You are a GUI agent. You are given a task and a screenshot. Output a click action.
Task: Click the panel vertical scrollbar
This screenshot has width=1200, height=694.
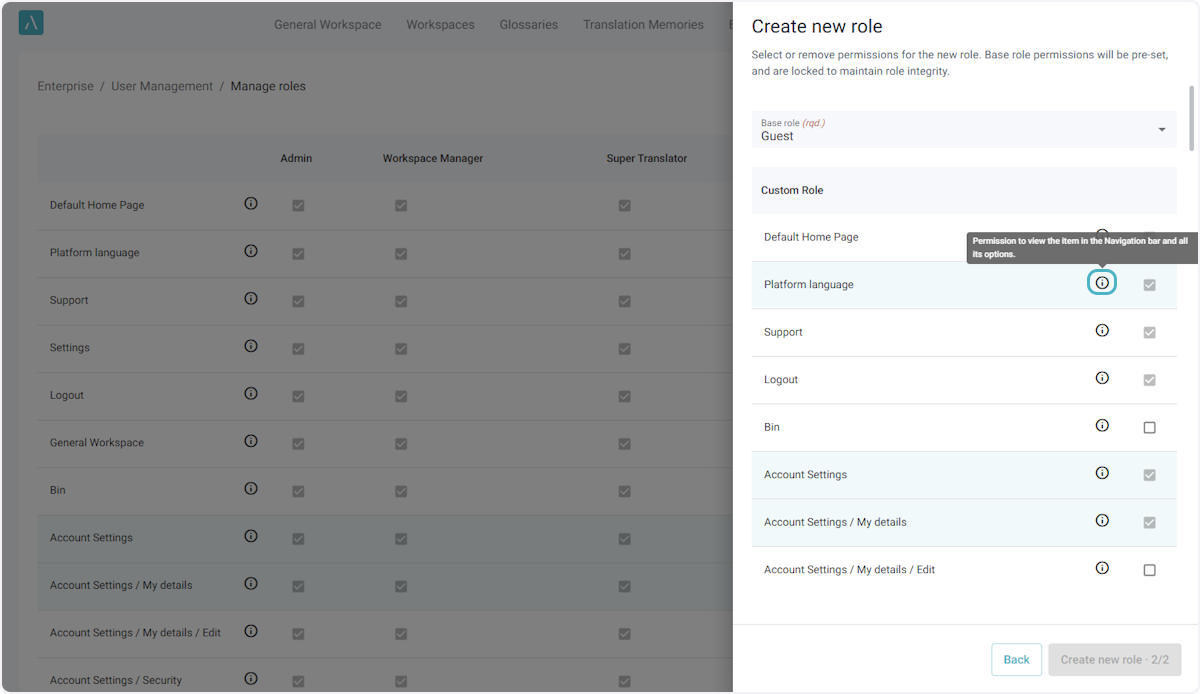tap(1190, 118)
